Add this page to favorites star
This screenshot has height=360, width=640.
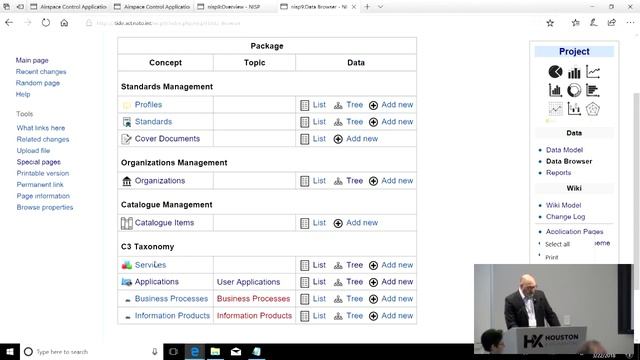click(550, 23)
